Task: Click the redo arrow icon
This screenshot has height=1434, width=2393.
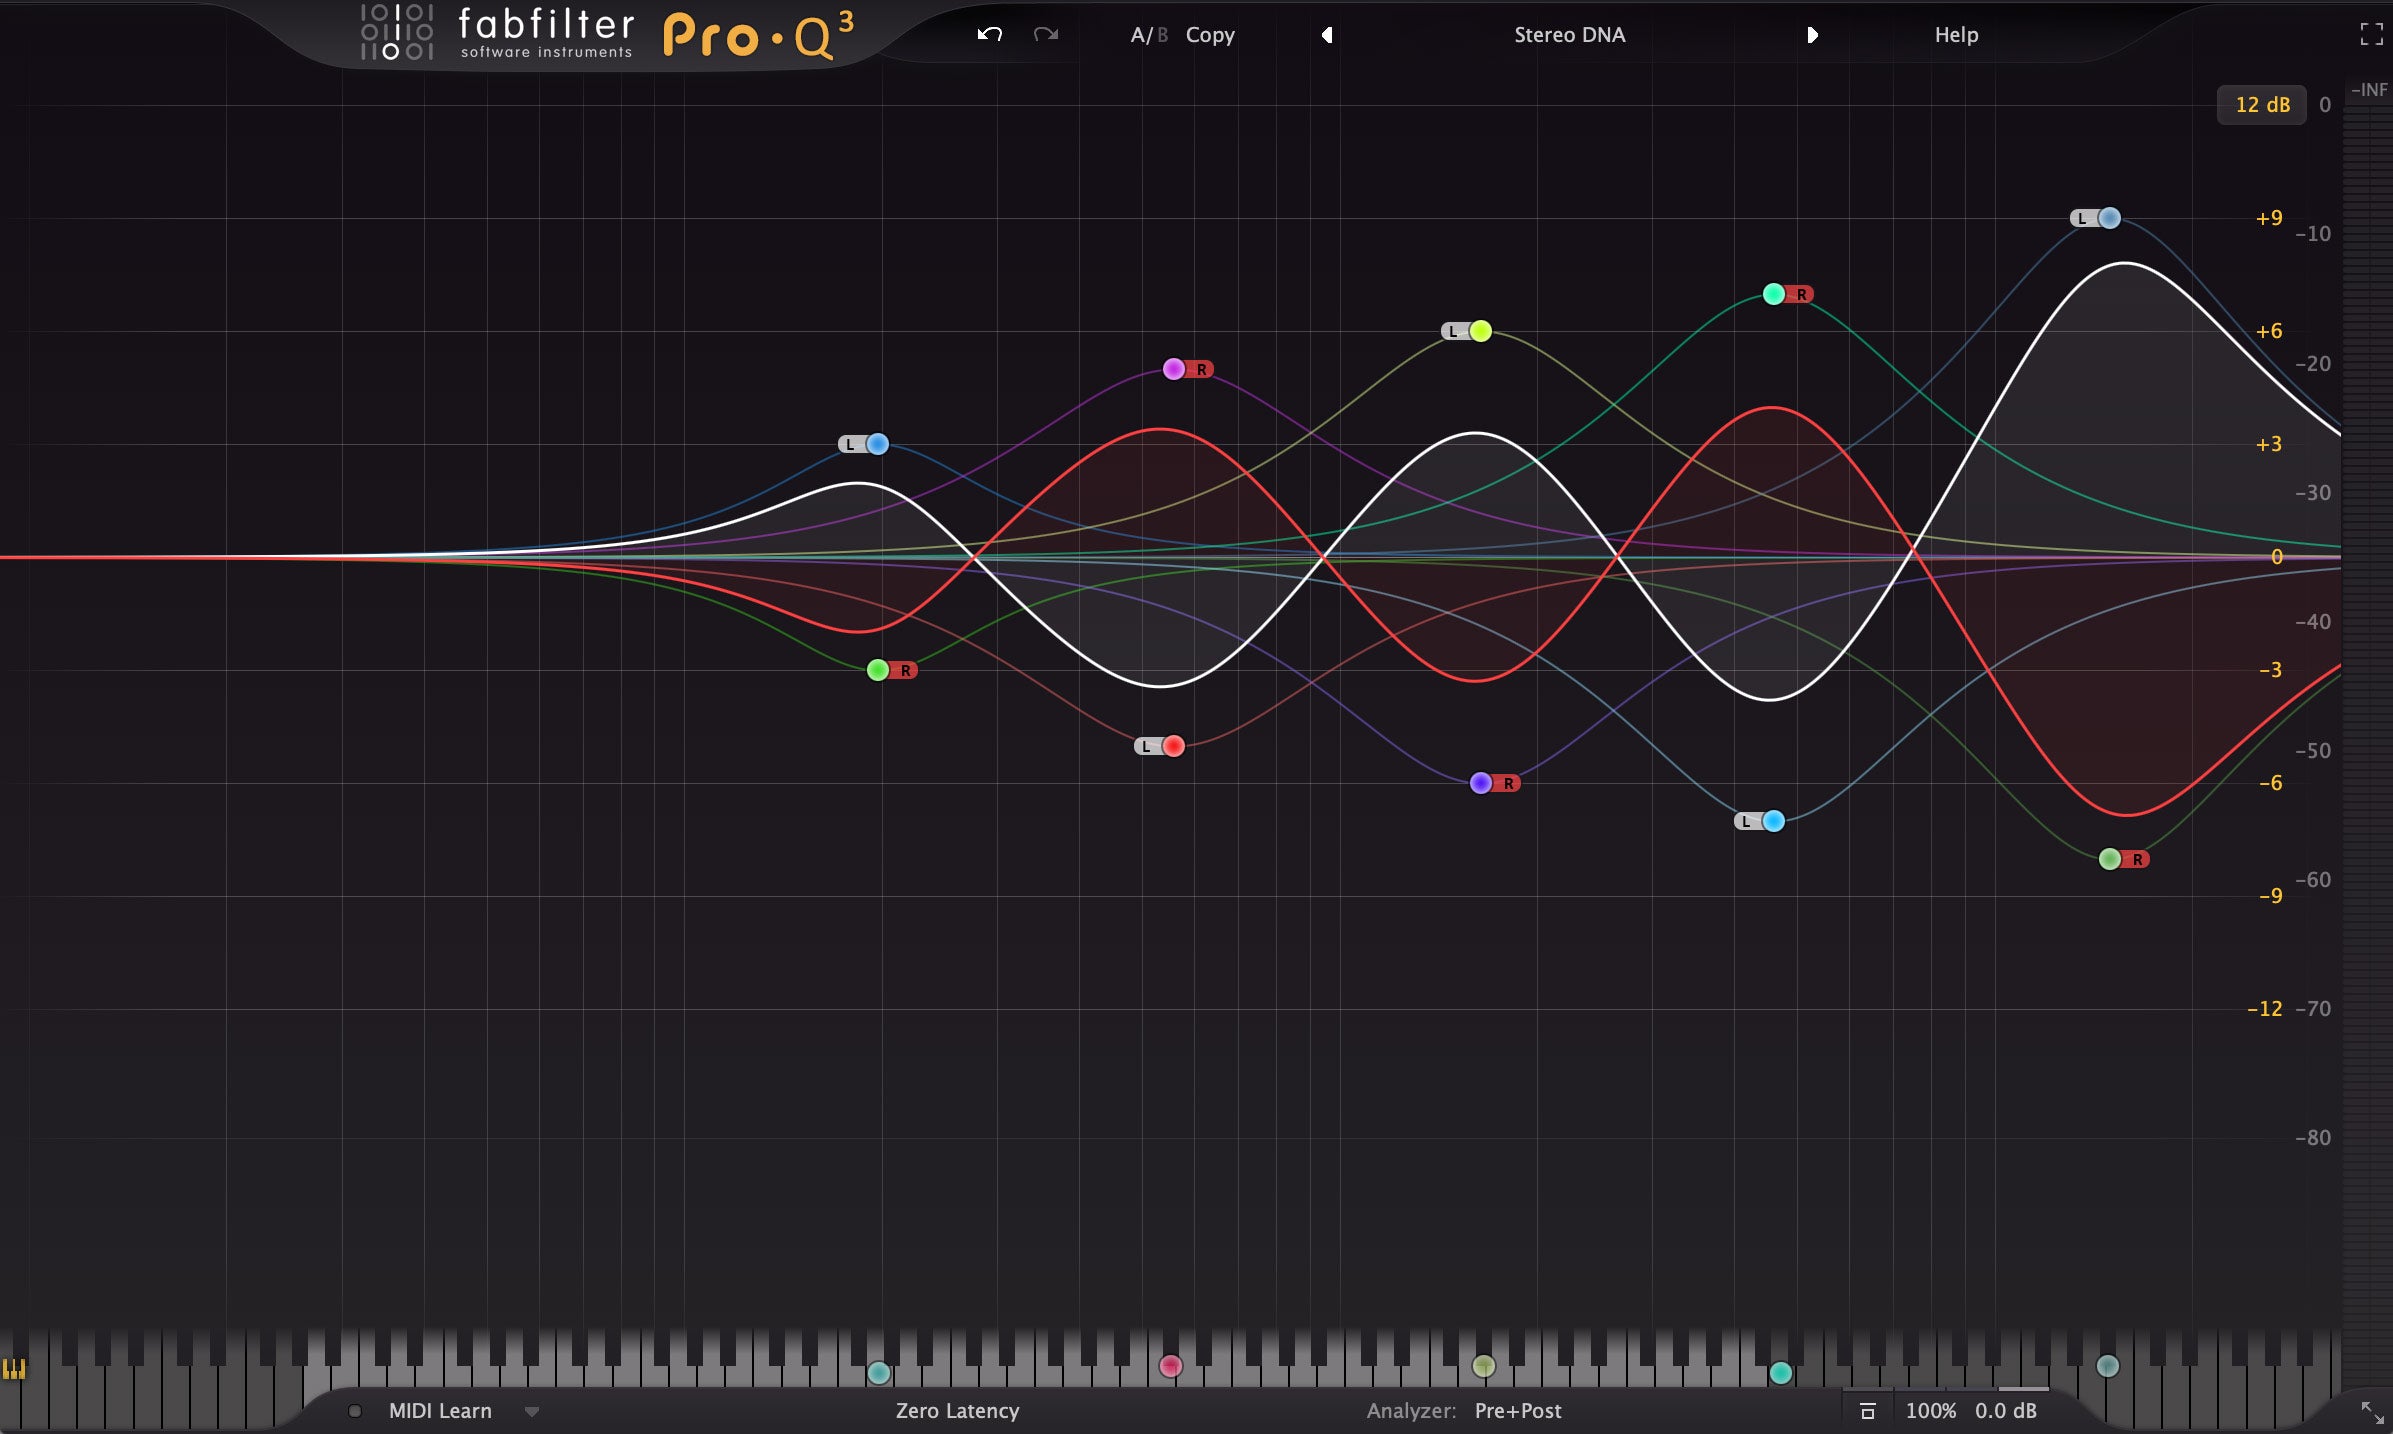Action: pyautogui.click(x=1046, y=35)
